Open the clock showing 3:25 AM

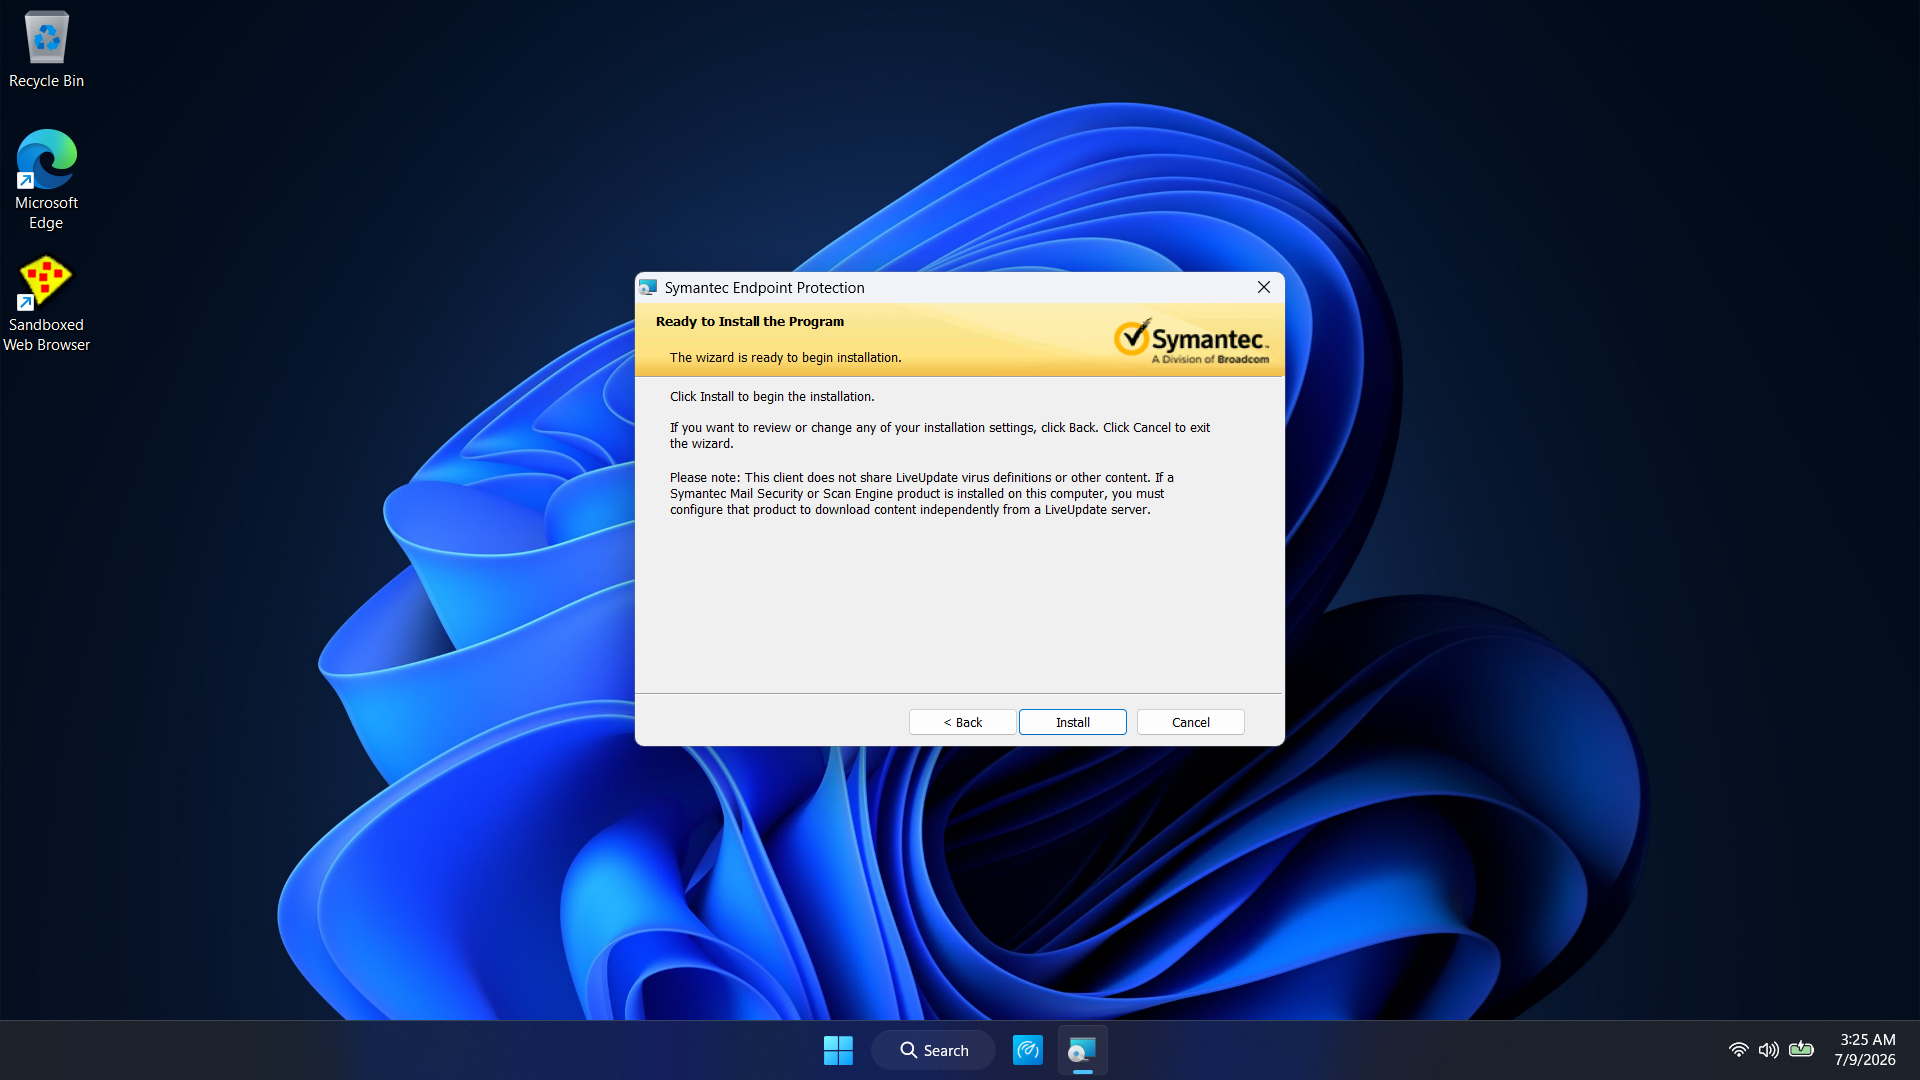point(1865,1050)
